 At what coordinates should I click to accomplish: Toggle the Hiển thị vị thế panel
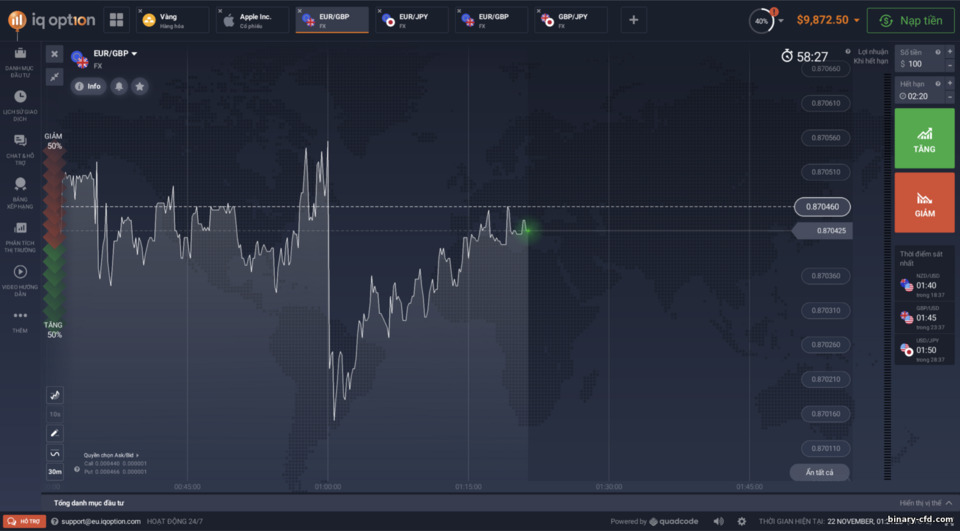[925, 503]
